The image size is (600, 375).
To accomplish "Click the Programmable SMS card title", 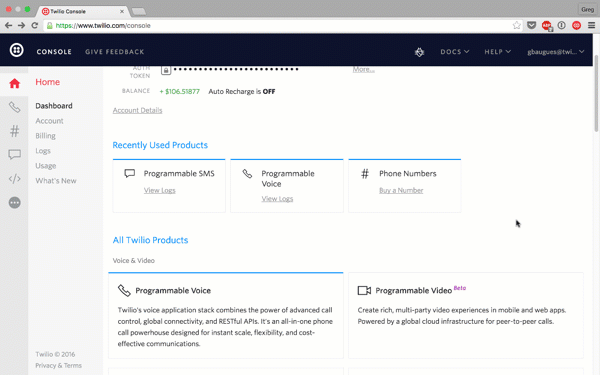I will point(179,173).
